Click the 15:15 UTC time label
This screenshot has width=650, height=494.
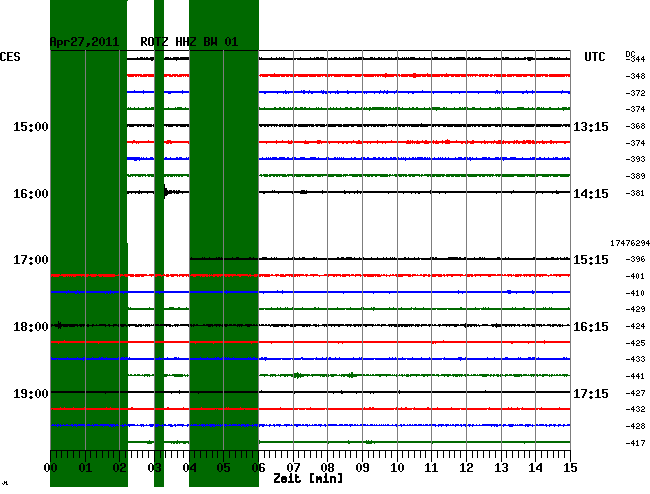coord(591,260)
